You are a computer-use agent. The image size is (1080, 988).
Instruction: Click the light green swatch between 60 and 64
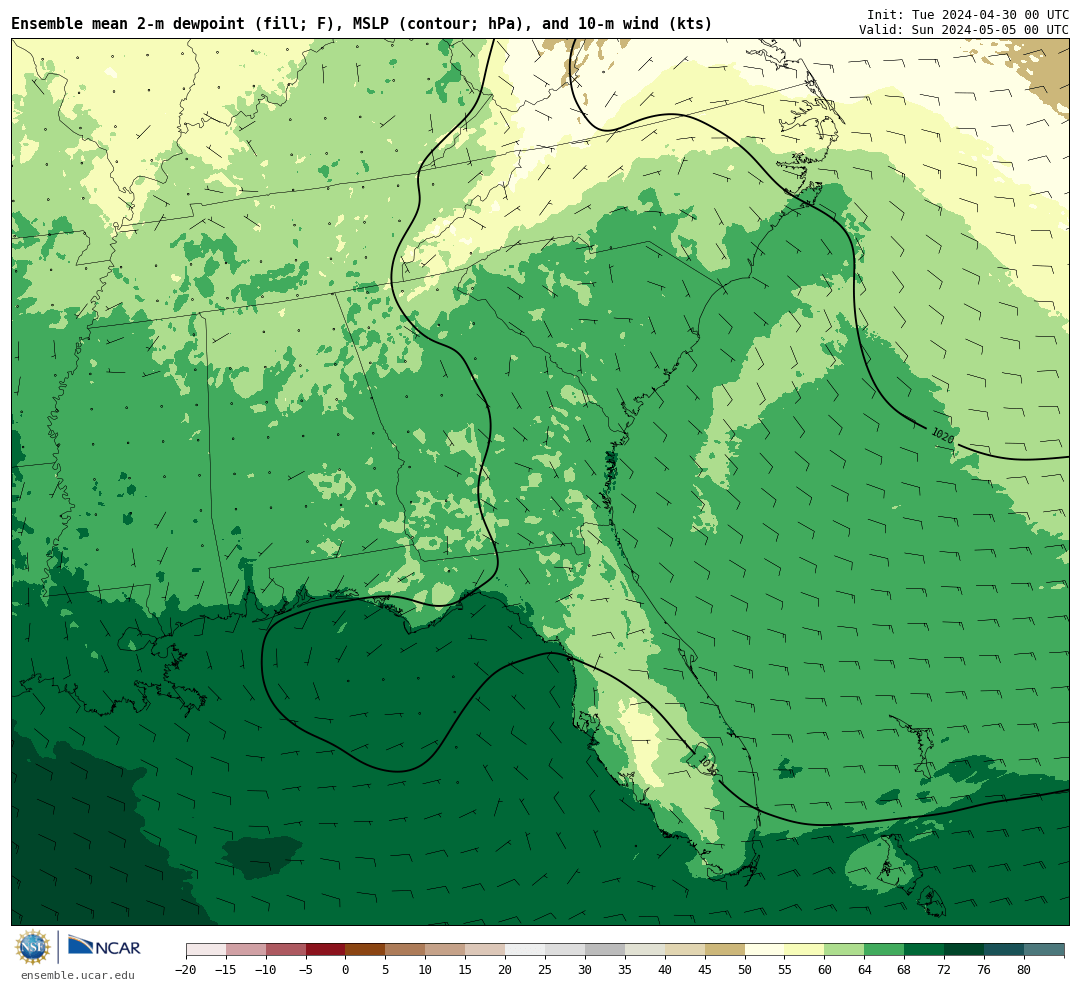pos(845,950)
